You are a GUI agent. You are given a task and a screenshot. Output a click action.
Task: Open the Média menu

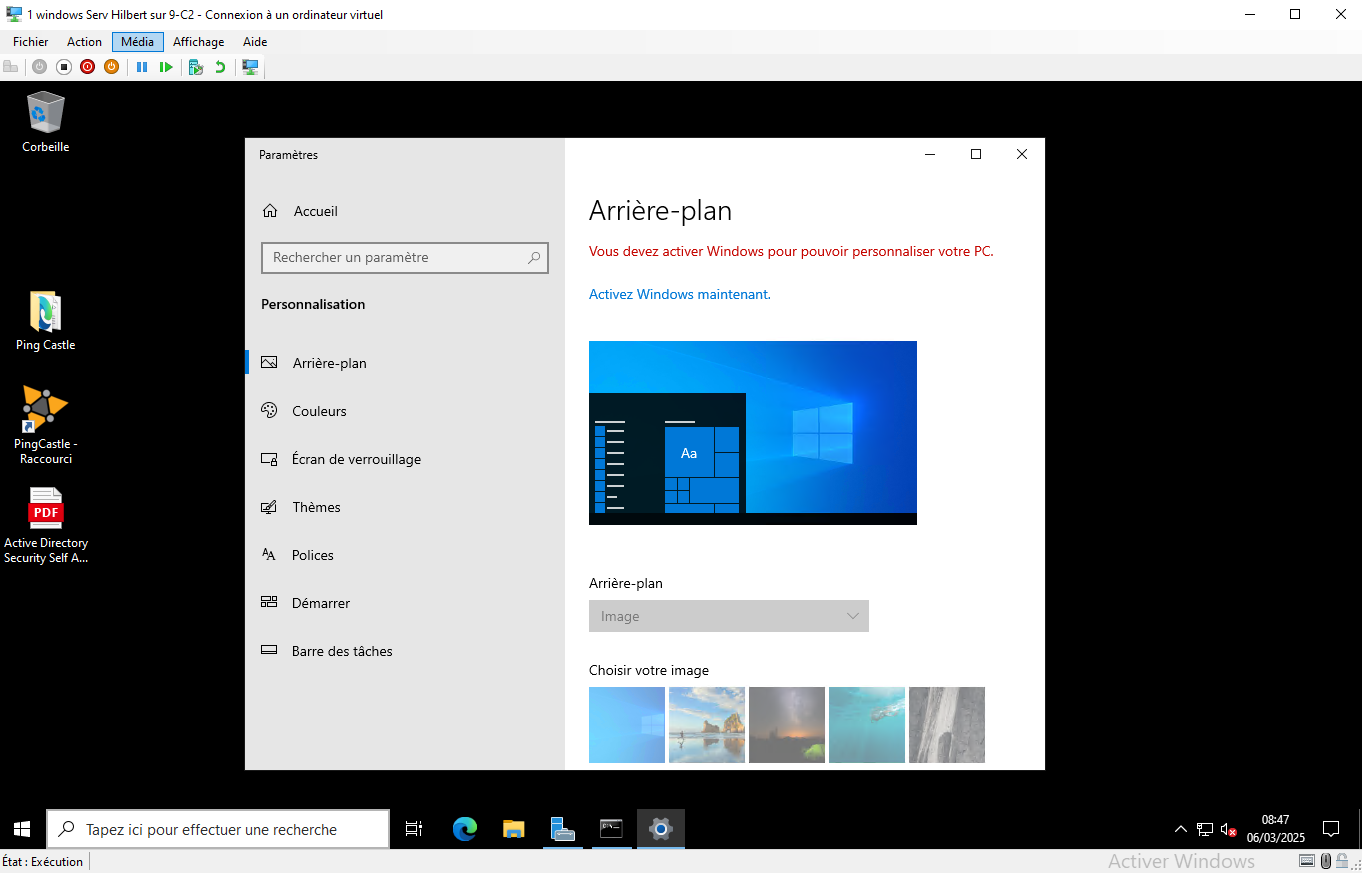tap(137, 42)
